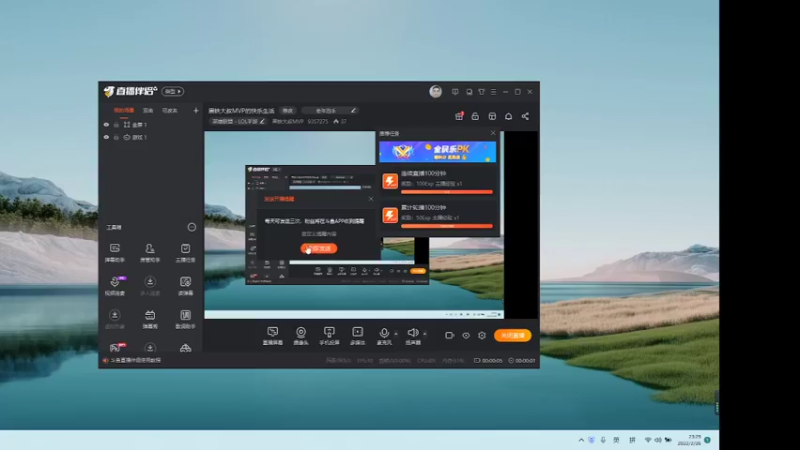Add a multimedia source (多媒体)
Image resolution: width=800 pixels, height=450 pixels.
point(358,336)
